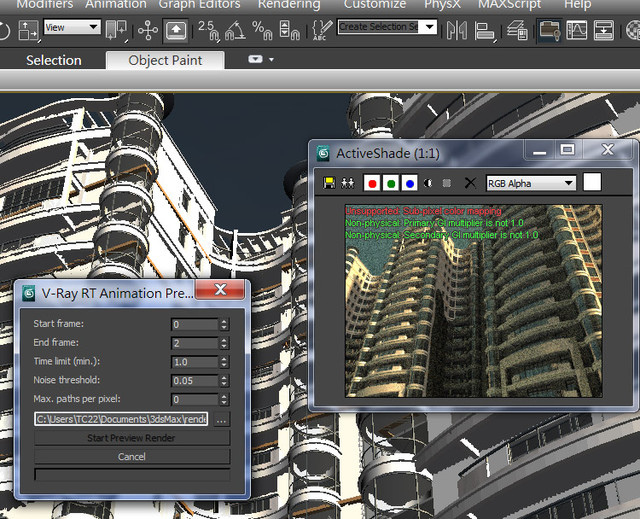Screen dimensions: 640x519
Task: Toggle the Spinner Snap icon
Action: pos(289,31)
